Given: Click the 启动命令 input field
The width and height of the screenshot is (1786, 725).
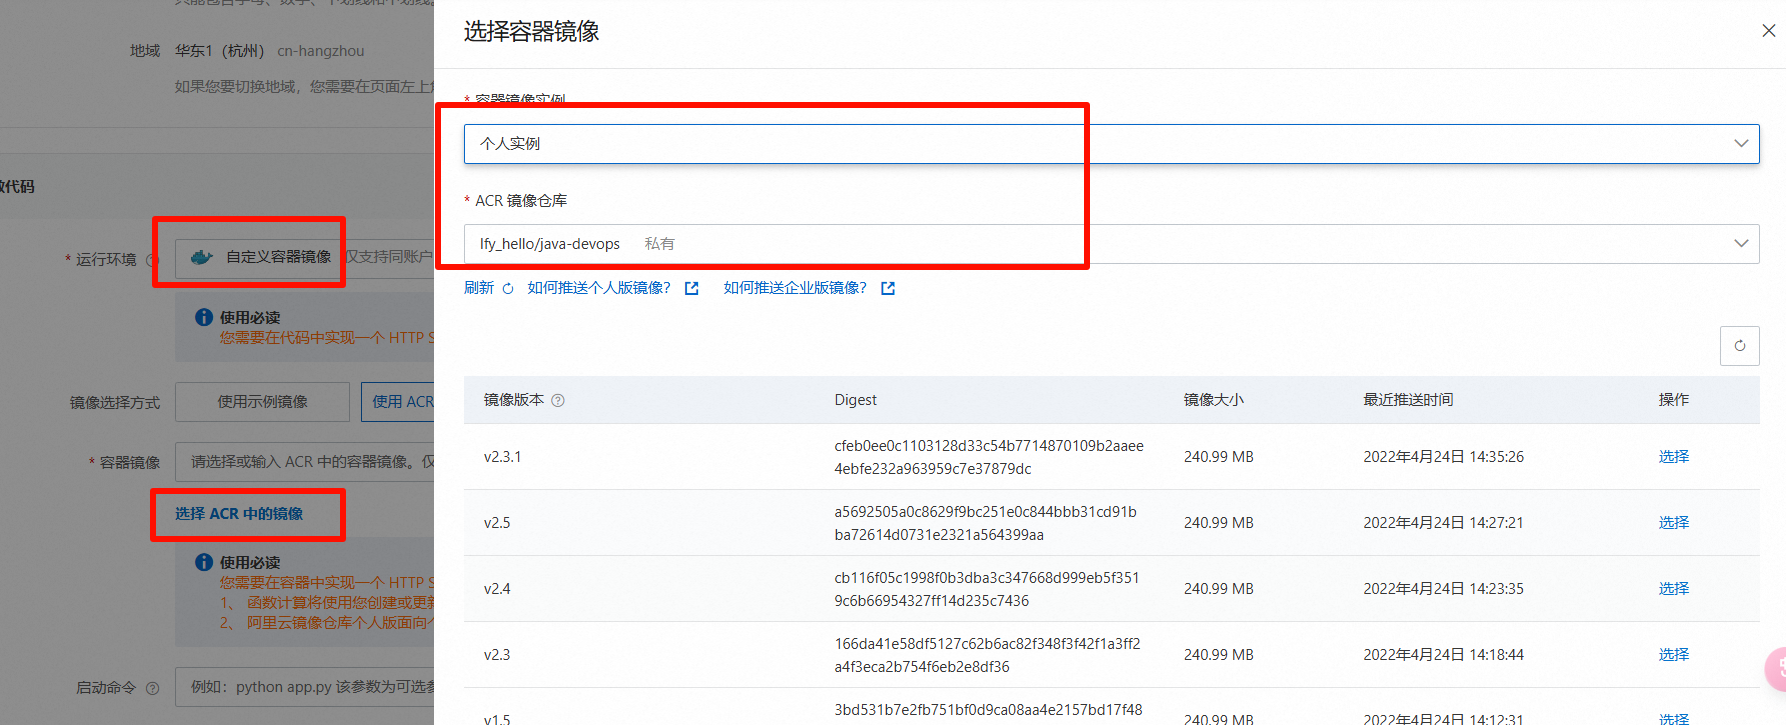Looking at the screenshot, I should tap(305, 687).
